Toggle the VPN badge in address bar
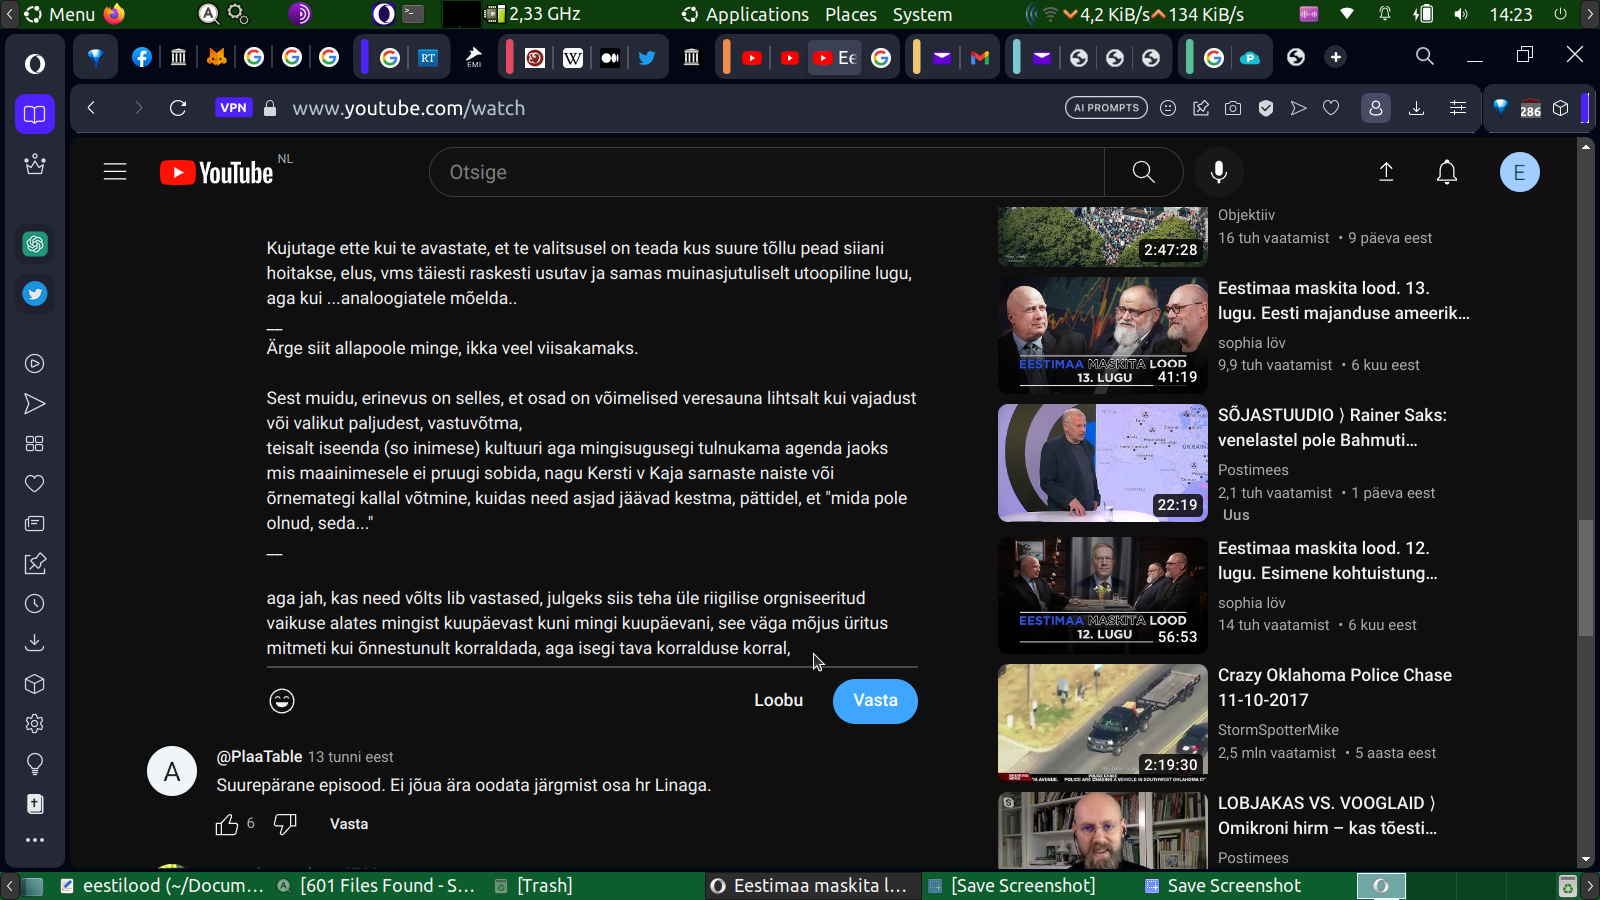 pos(233,108)
